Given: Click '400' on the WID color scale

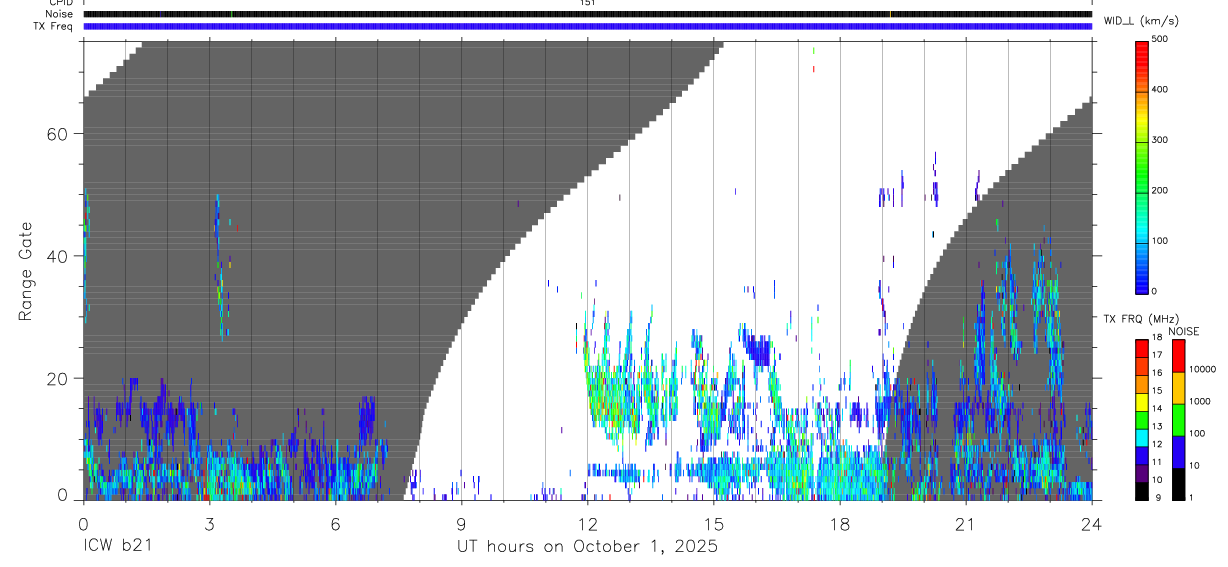Looking at the screenshot, I should (1160, 89).
